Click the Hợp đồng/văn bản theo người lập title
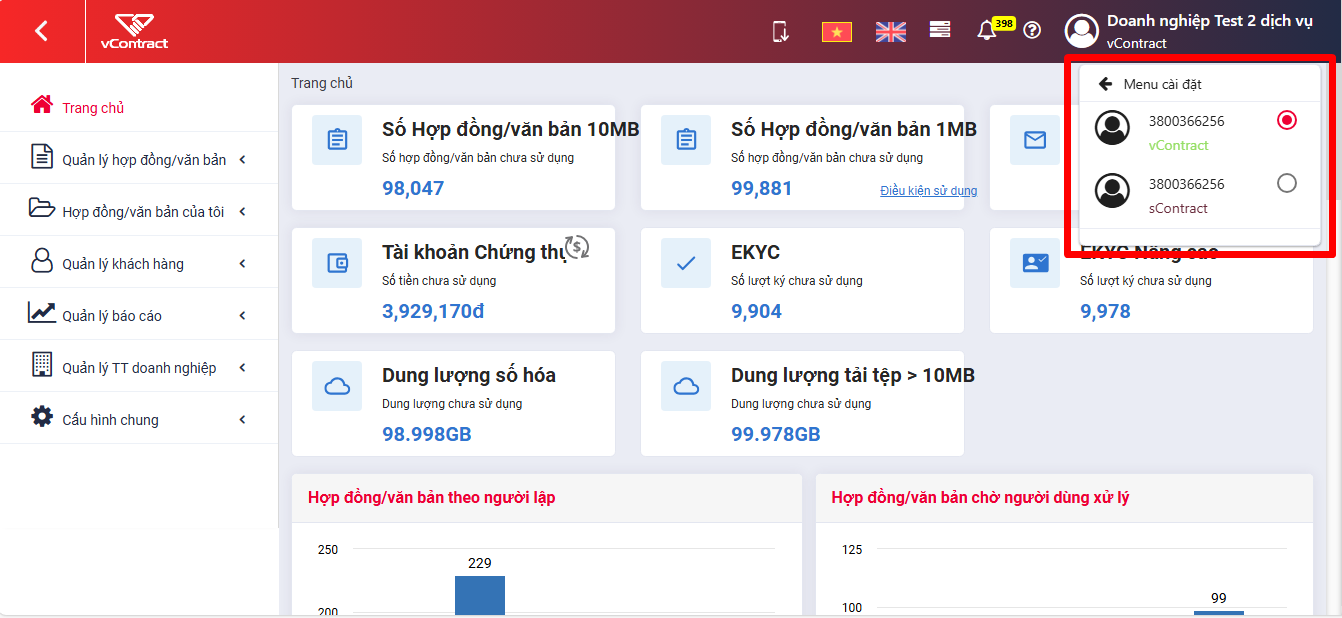This screenshot has height=618, width=1342. click(432, 497)
